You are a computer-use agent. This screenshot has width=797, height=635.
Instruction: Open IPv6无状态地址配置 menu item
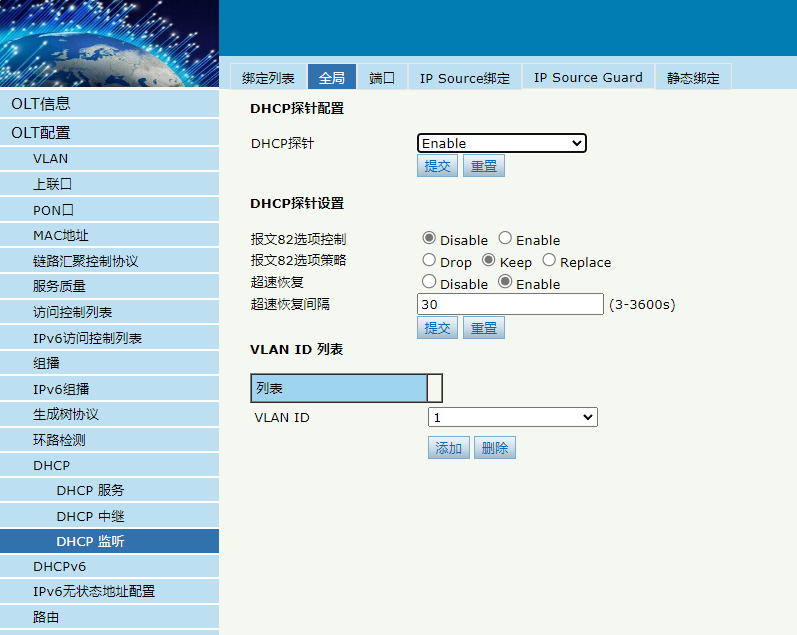click(109, 591)
